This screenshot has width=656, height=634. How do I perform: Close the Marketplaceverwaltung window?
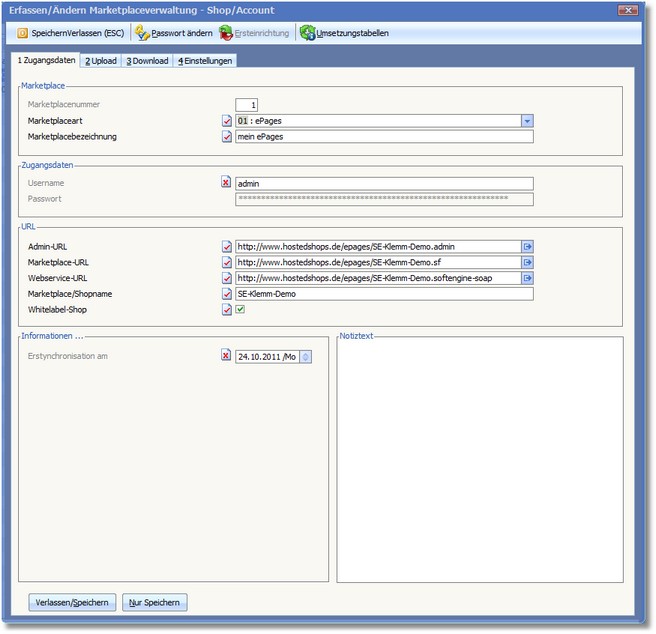coord(629,10)
